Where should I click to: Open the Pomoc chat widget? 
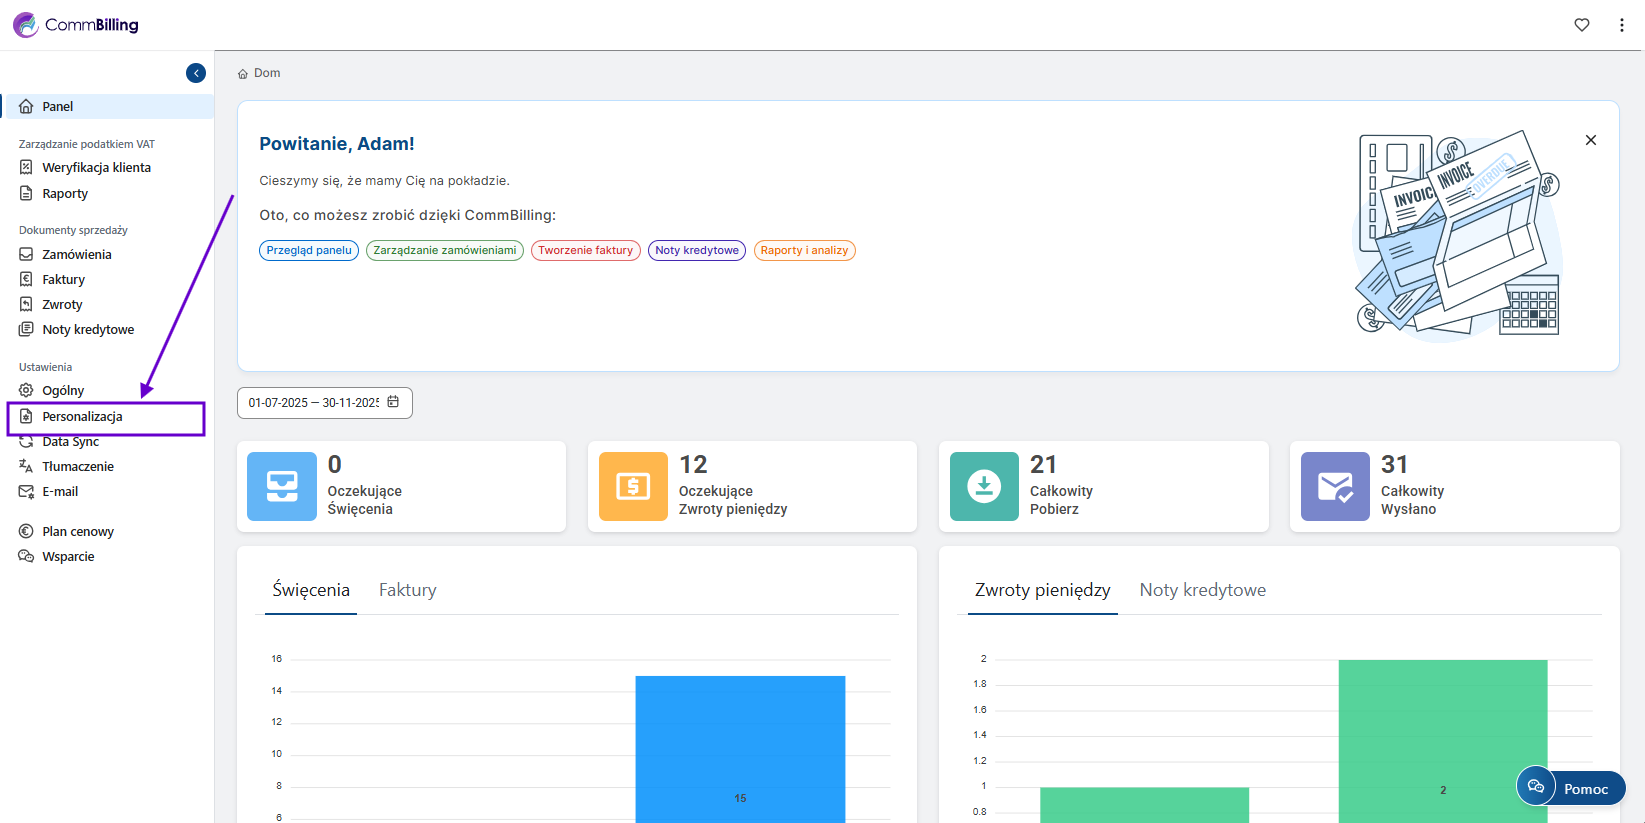tap(1571, 788)
